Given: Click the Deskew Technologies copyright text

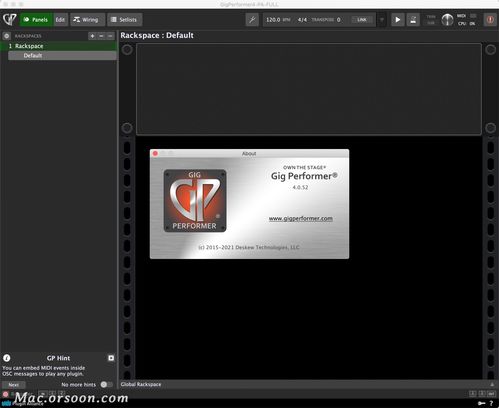Looking at the screenshot, I should tap(249, 247).
